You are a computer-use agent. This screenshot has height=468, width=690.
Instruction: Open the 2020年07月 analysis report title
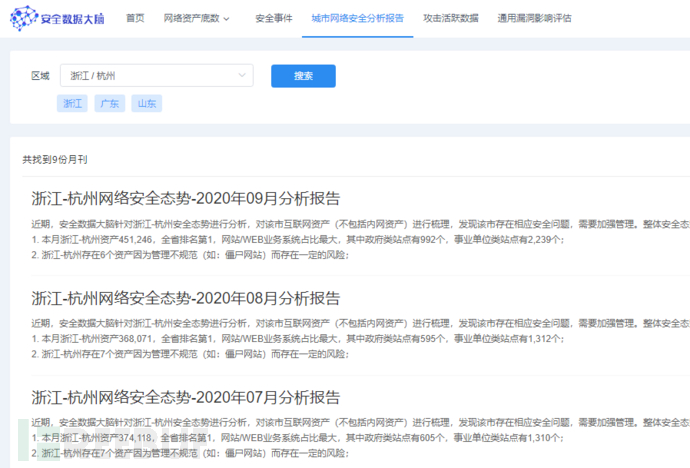click(x=185, y=397)
